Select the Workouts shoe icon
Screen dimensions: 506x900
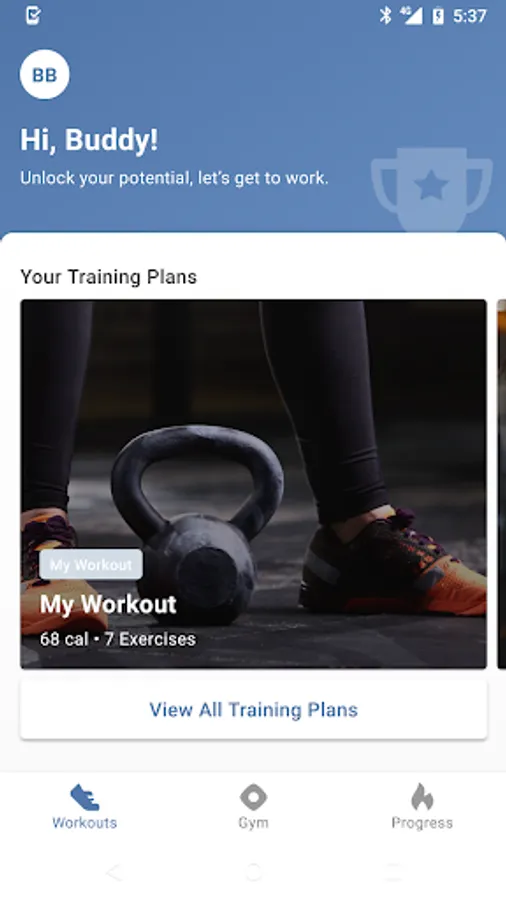click(x=84, y=798)
